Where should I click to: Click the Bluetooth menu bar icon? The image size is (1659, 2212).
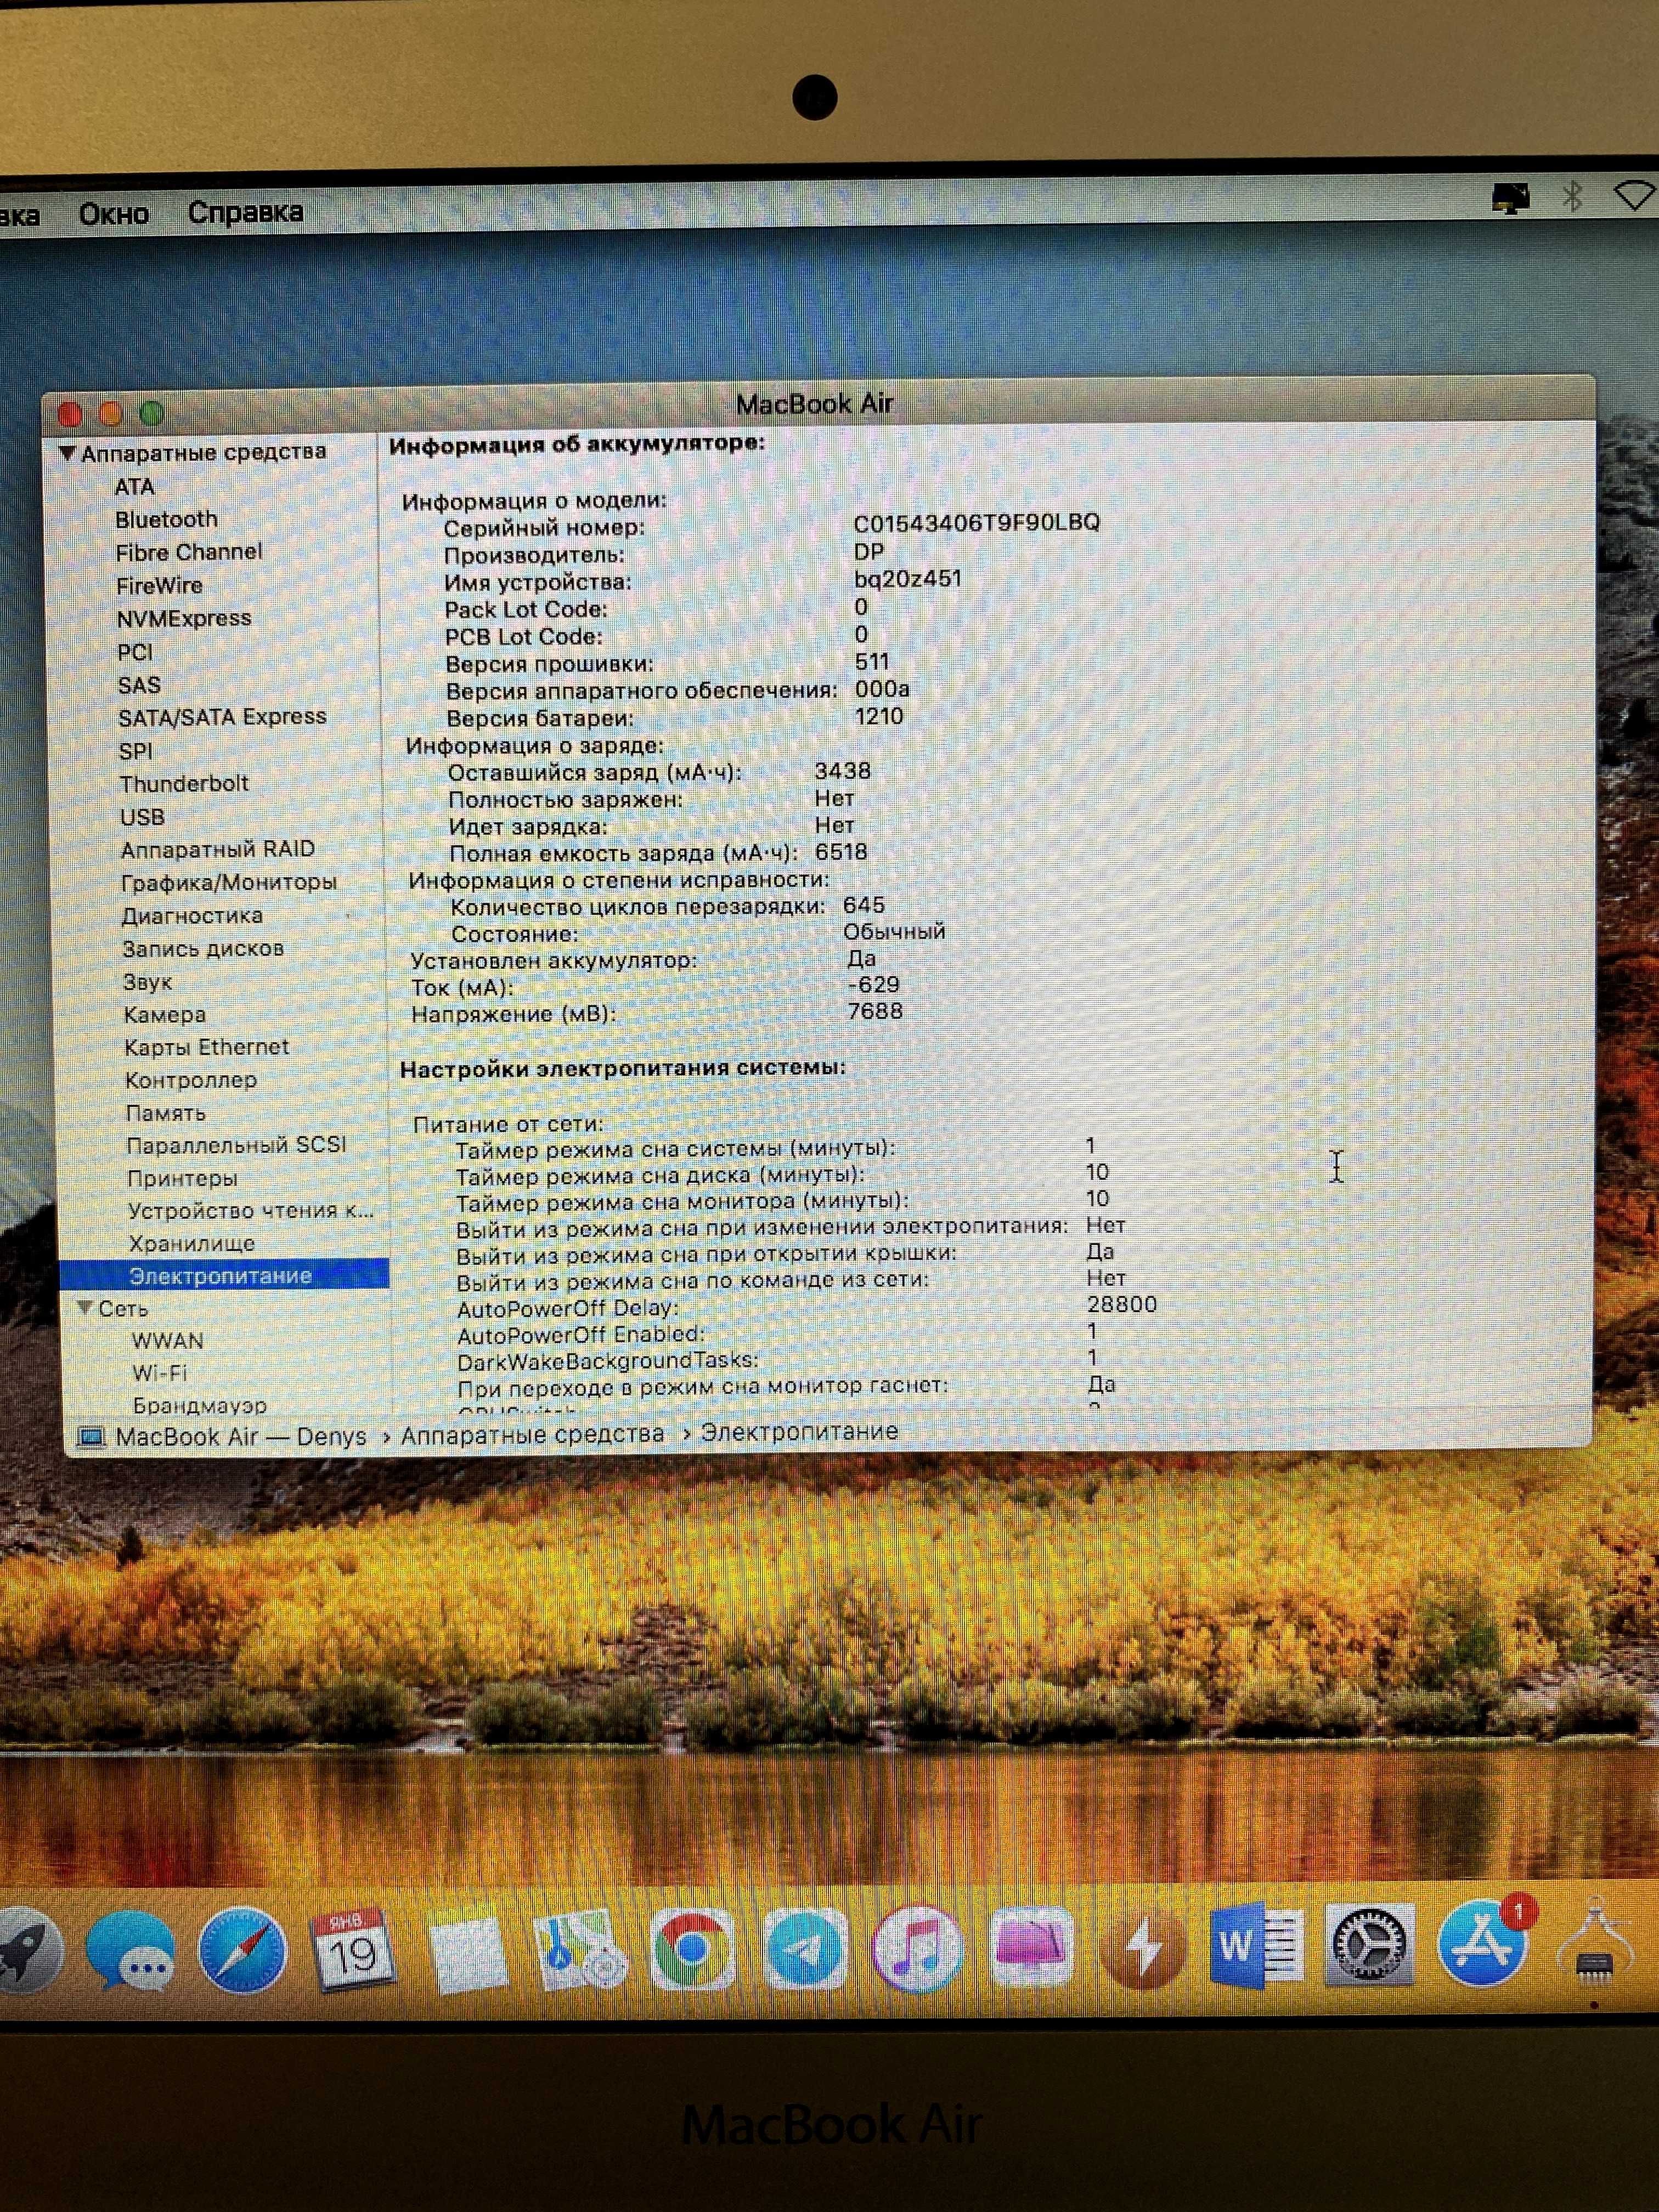pyautogui.click(x=1573, y=196)
